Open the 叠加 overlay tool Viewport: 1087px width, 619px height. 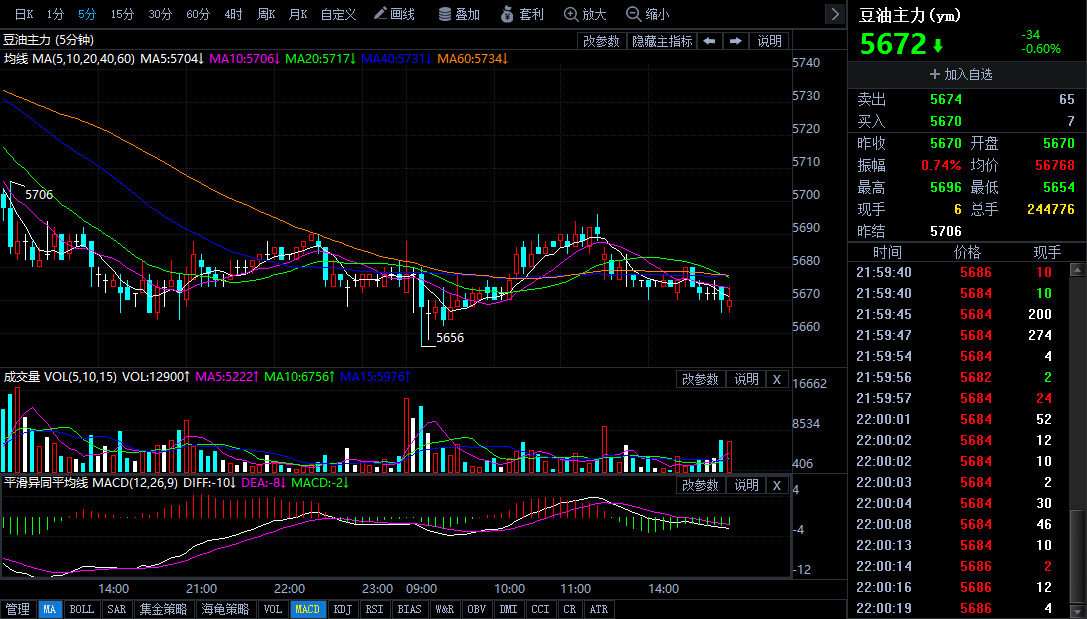tap(459, 14)
